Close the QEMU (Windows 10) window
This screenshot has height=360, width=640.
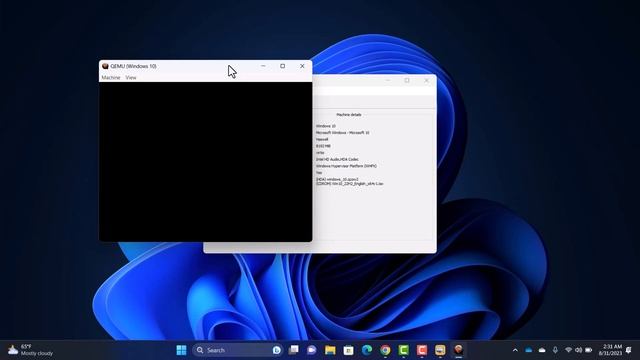coord(302,66)
